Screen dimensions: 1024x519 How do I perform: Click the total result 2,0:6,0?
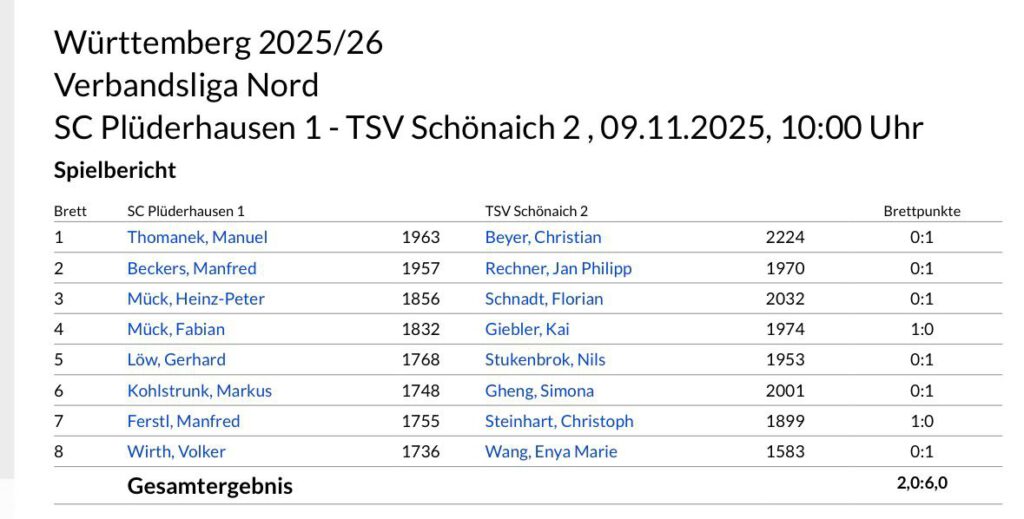921,484
